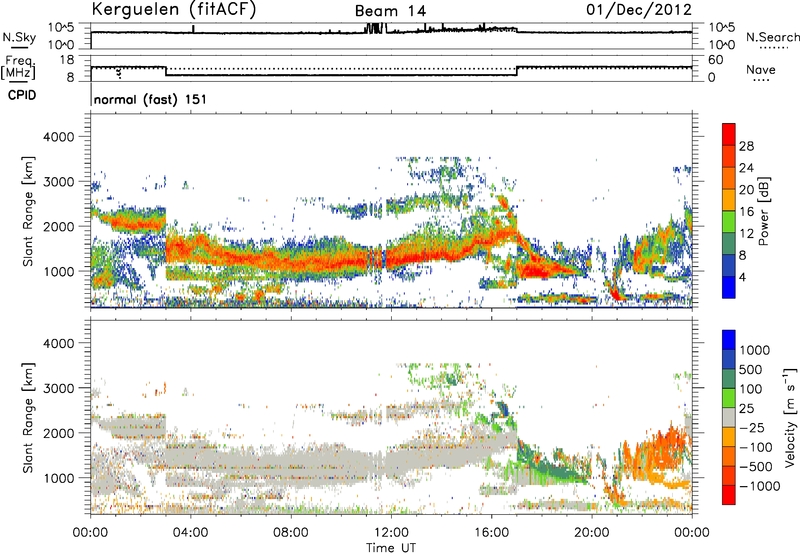This screenshot has width=800, height=554.
Task: Click '12:00' on the time axis
Action: click(x=391, y=533)
